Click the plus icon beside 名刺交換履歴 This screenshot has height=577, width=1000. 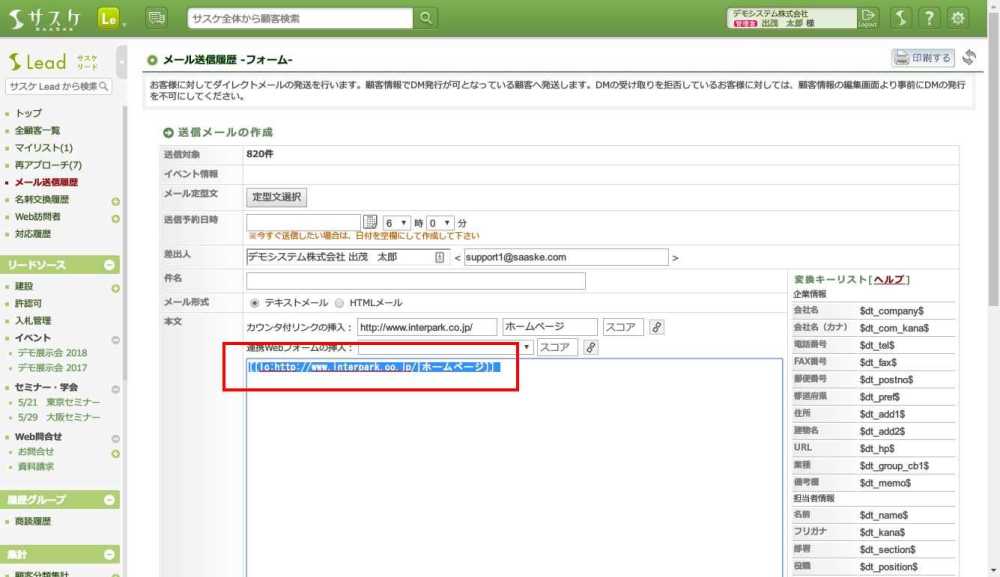pos(115,201)
